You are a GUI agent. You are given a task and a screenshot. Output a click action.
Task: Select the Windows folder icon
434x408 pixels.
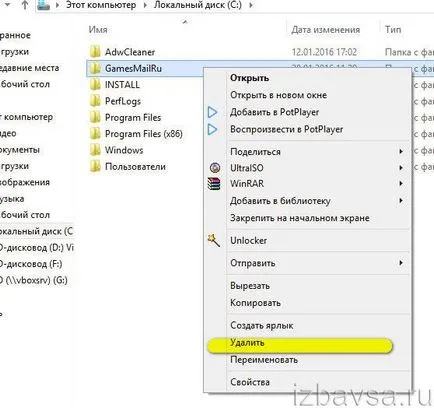(x=95, y=150)
